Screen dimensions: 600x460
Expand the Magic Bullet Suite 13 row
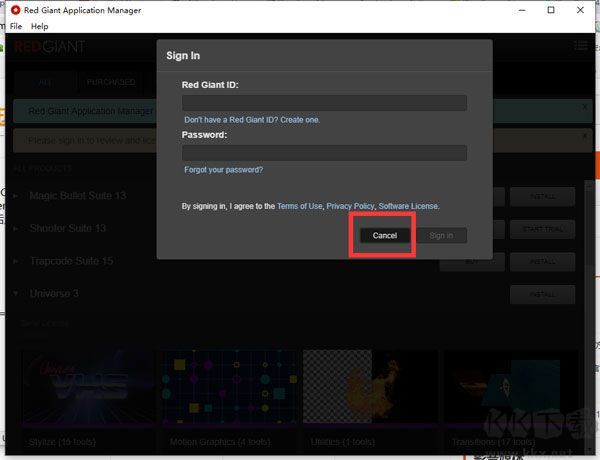pos(15,196)
